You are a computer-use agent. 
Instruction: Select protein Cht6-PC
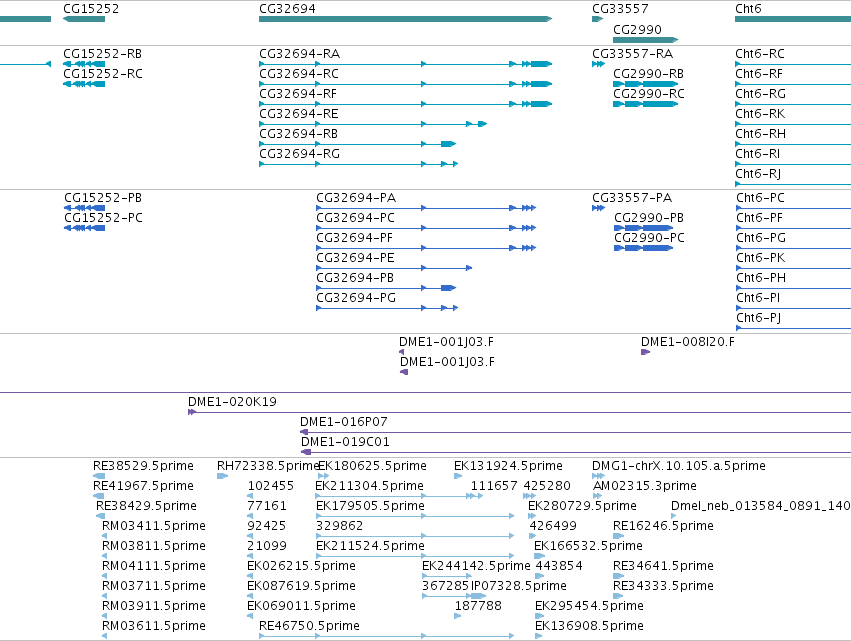point(760,198)
